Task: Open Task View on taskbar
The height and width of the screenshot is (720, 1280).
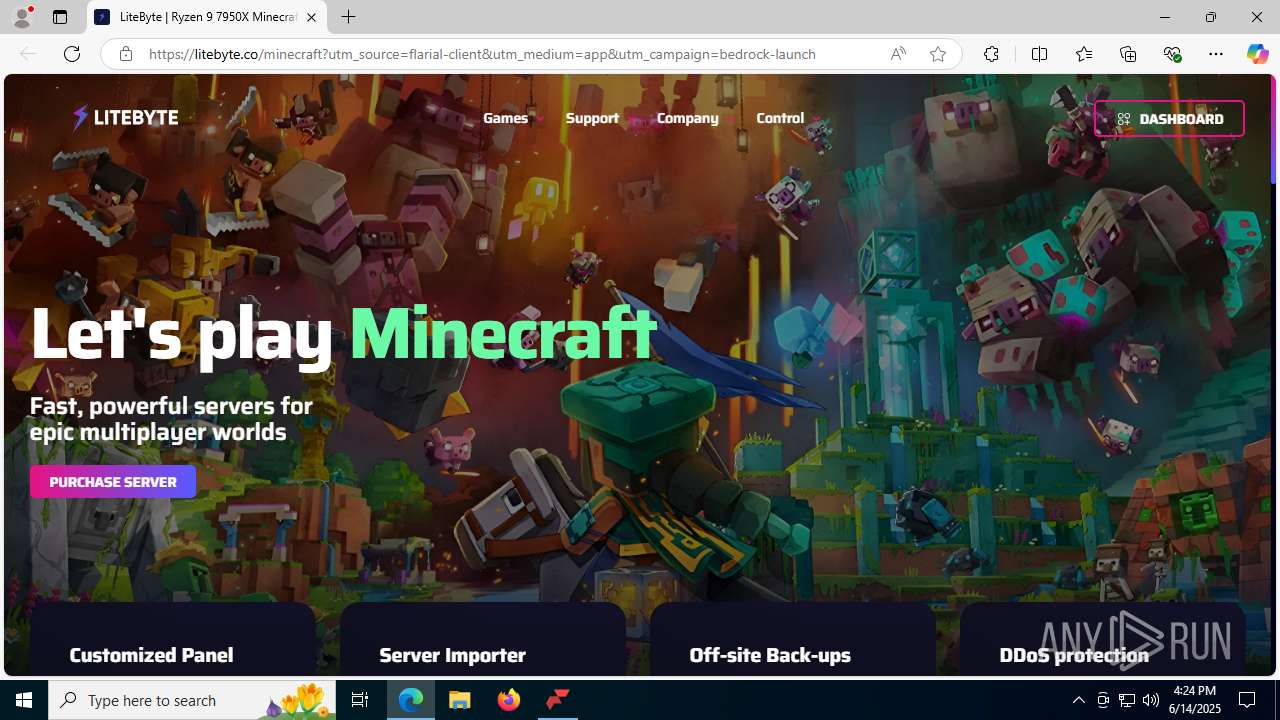Action: pos(360,700)
